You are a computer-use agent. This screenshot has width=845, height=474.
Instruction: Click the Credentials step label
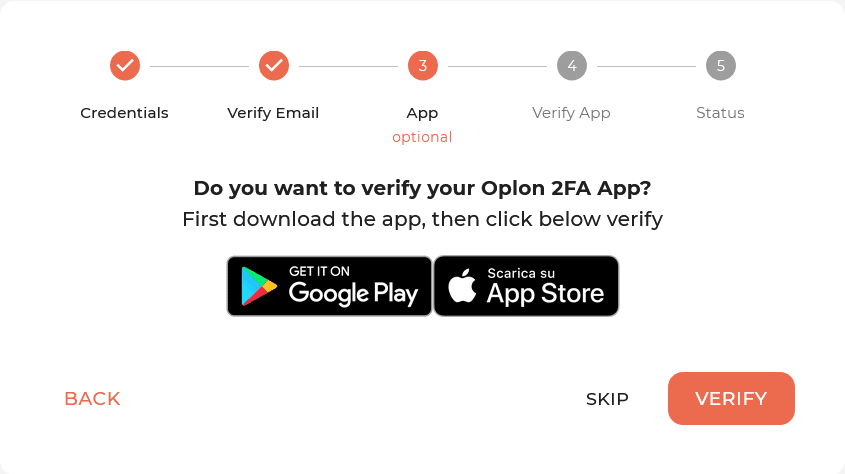[x=124, y=113]
